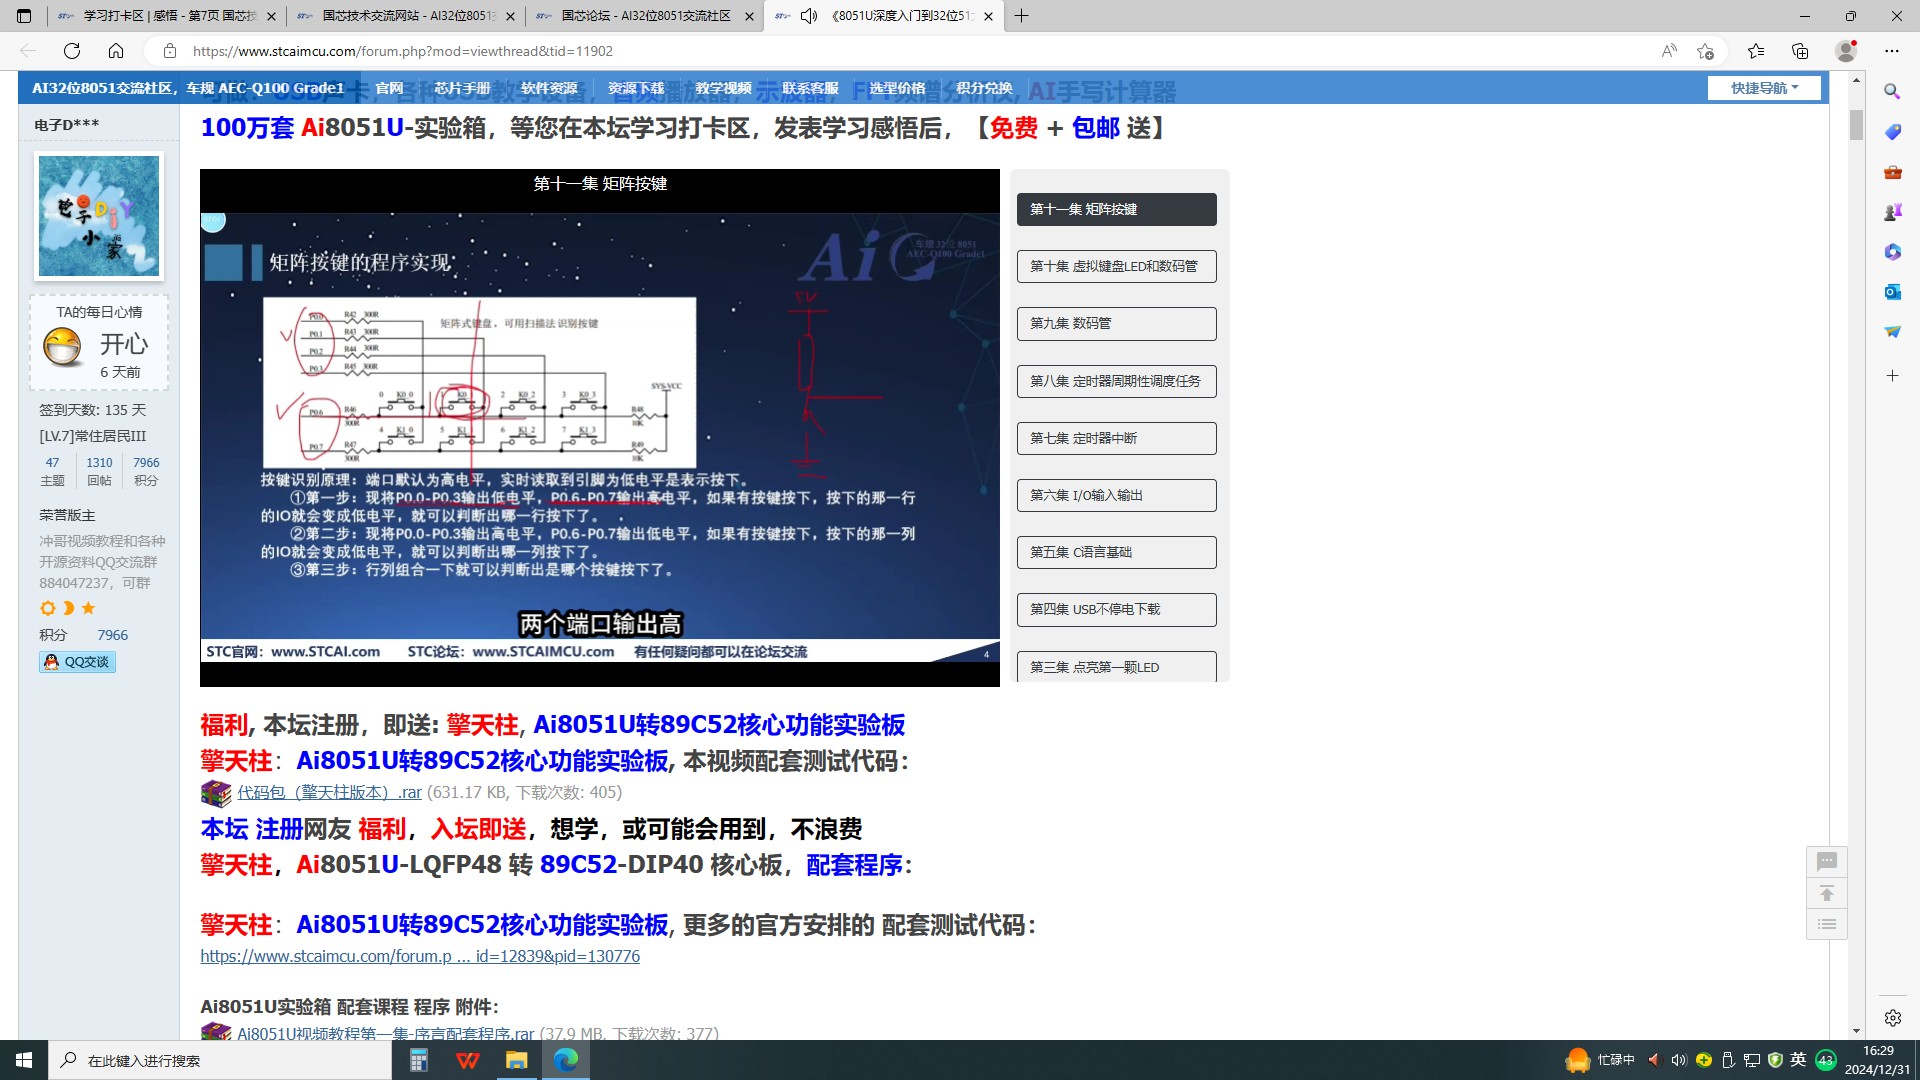Switch to 学习打卡区 browser tab
Viewport: 1920px width, 1080px height.
[x=167, y=16]
